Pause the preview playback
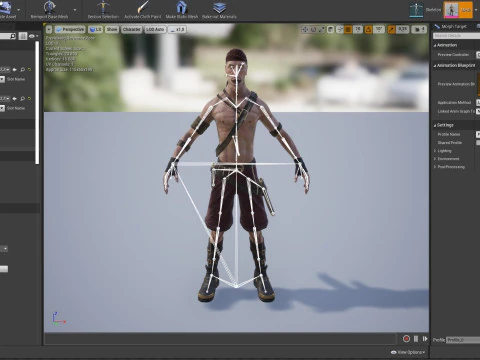 (x=416, y=339)
